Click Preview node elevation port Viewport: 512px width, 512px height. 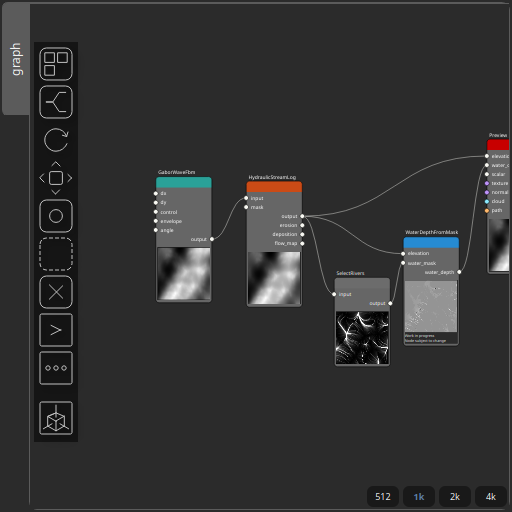(x=487, y=156)
